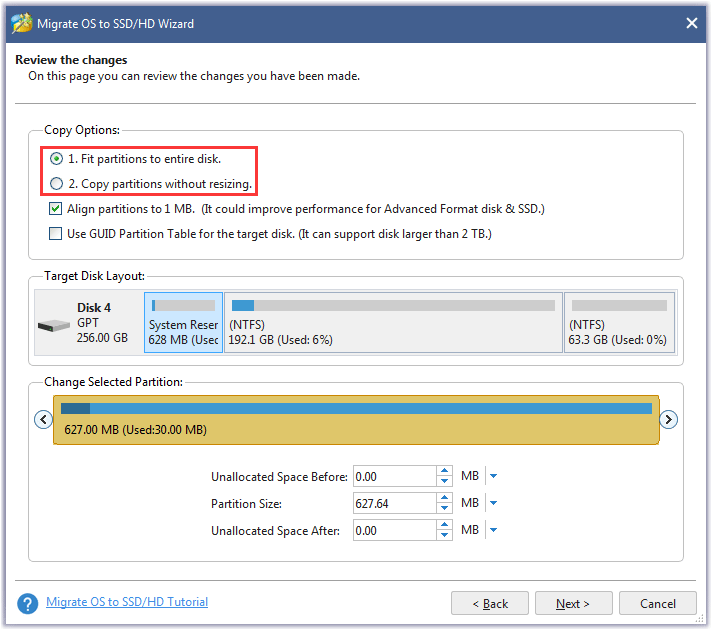Image resolution: width=711 pixels, height=629 pixels.
Task: Enable Use GUID Partition Table checkbox
Action: pos(55,234)
